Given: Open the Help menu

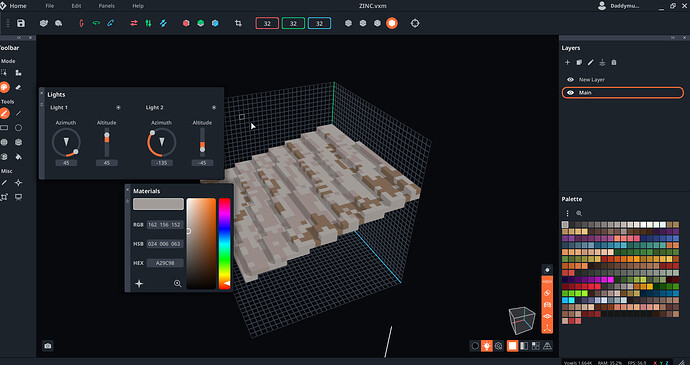Looking at the screenshot, I should pyautogui.click(x=138, y=6).
